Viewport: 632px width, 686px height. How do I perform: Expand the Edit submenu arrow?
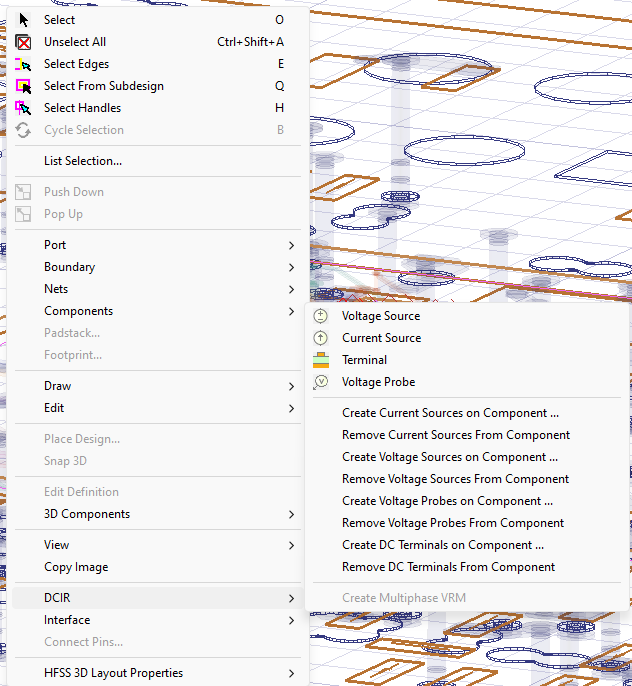[x=291, y=408]
